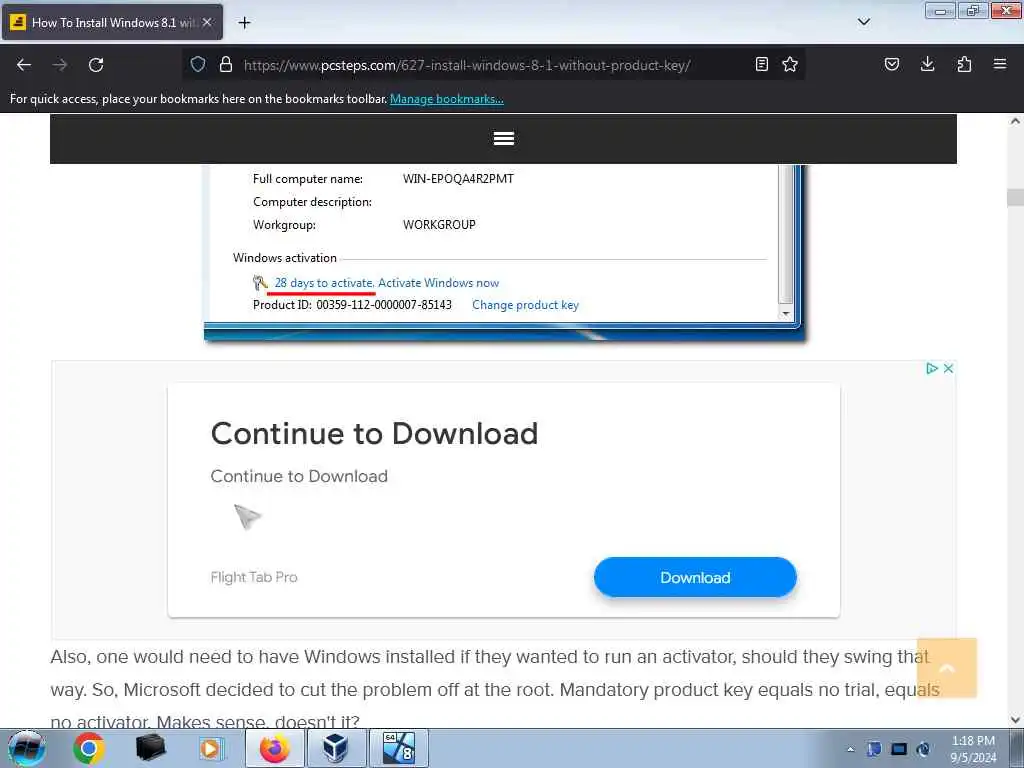
Task: Open the Windows 8 VM taskbar icon
Action: pyautogui.click(x=399, y=748)
